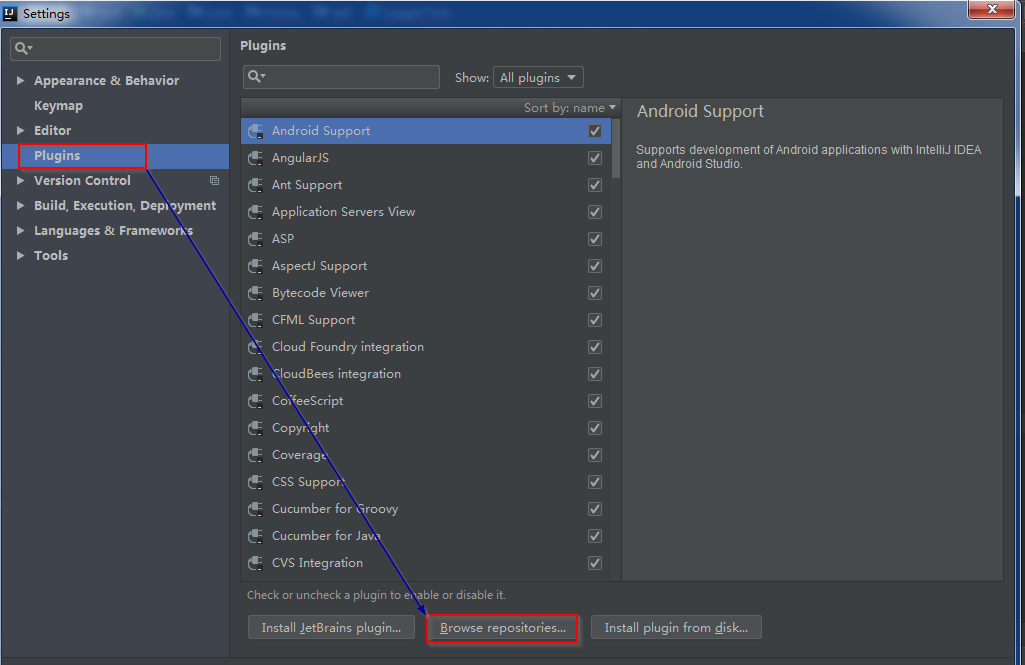1025x665 pixels.
Task: Expand the Editor section arrow
Action: pyautogui.click(x=20, y=130)
